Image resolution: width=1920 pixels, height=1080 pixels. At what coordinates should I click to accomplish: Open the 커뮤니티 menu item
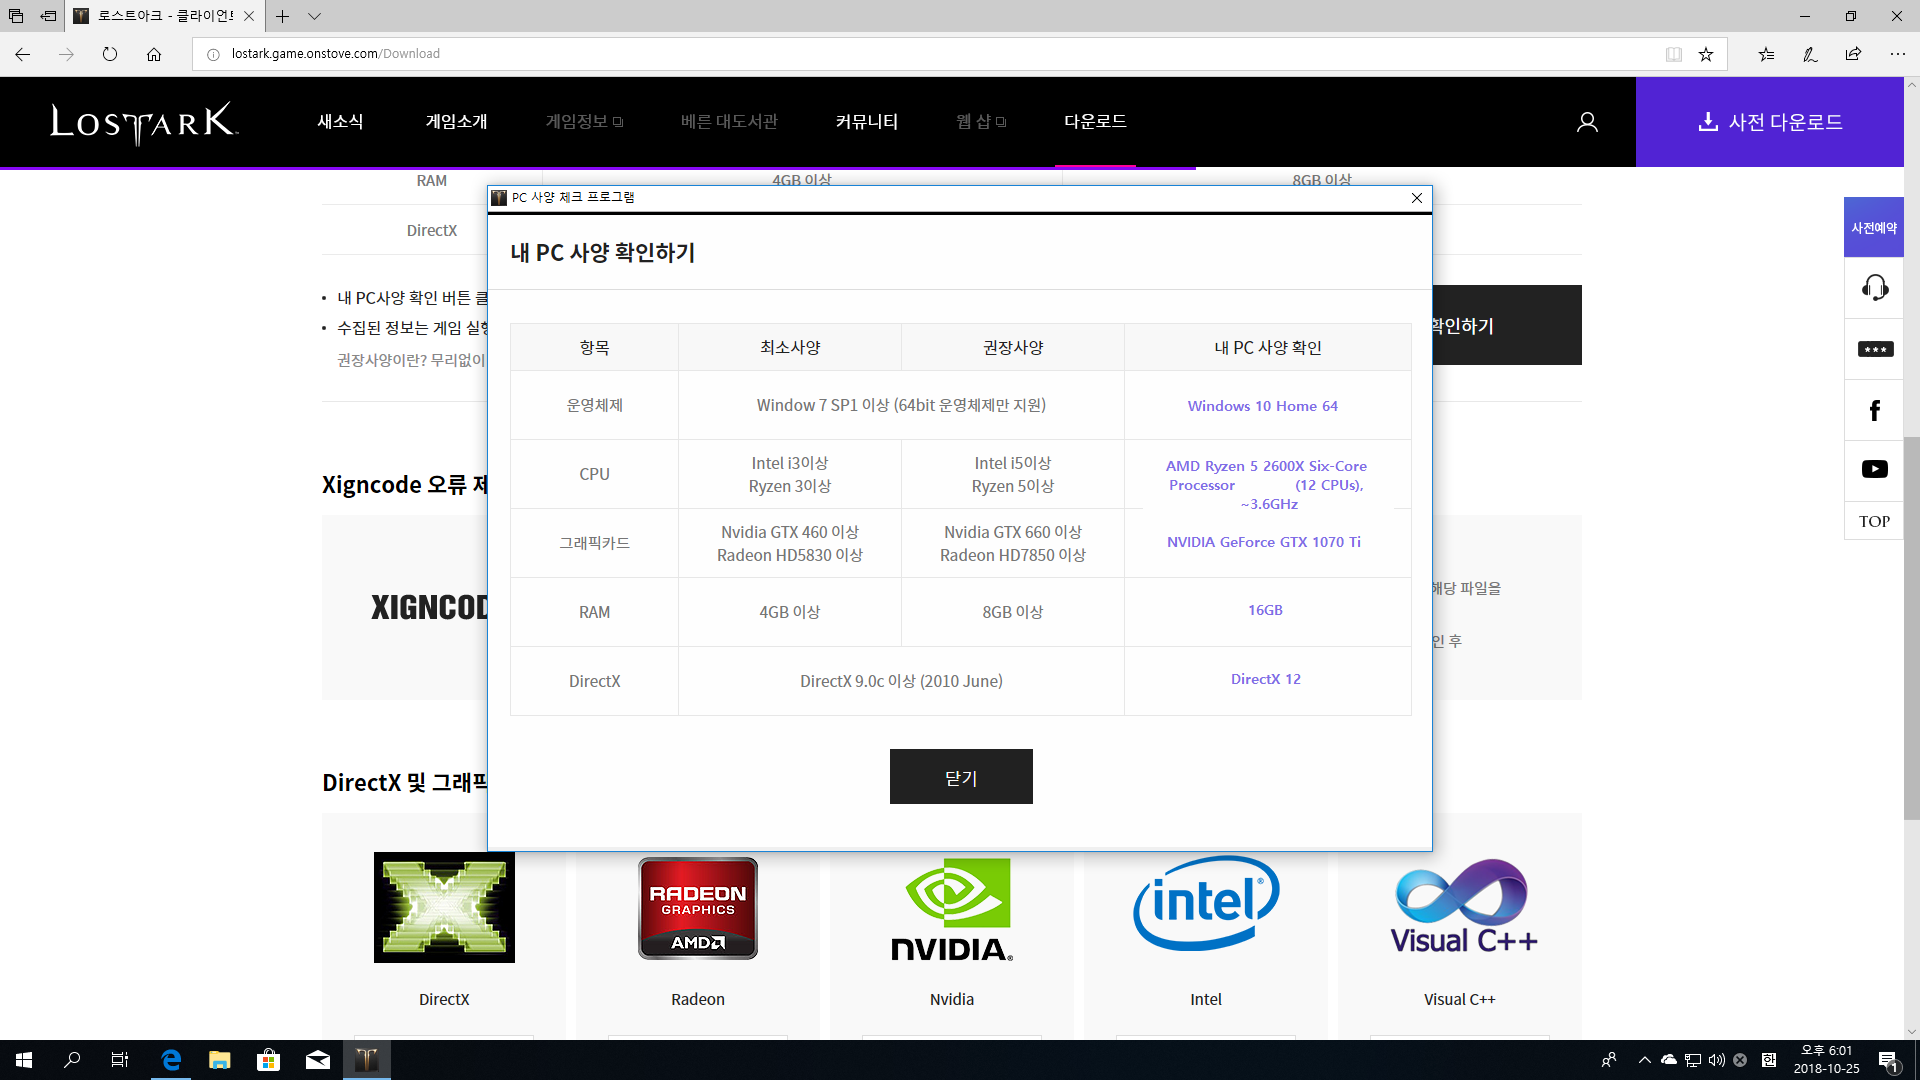point(866,121)
